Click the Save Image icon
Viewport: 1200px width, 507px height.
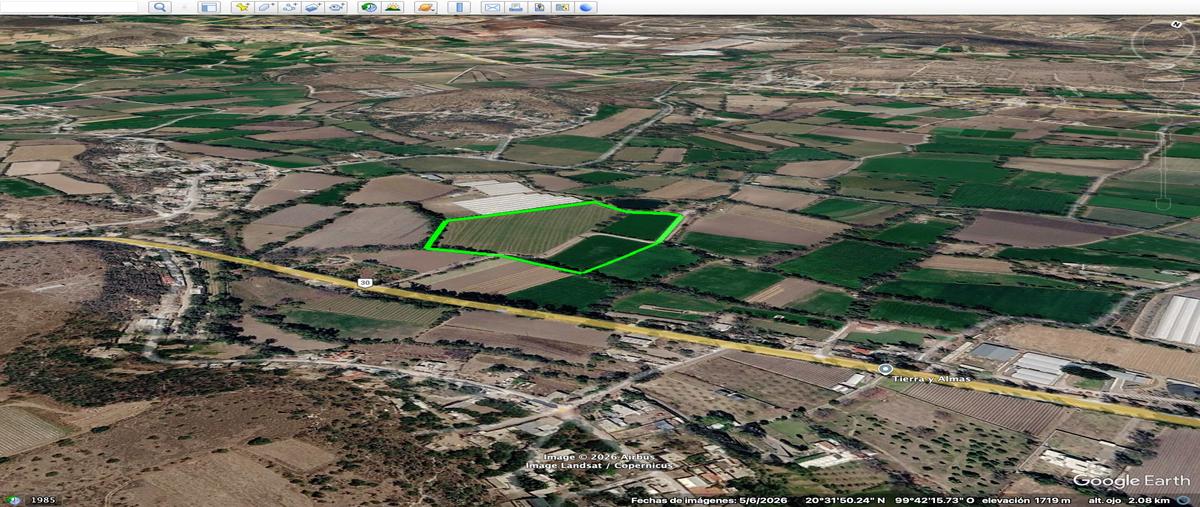pyautogui.click(x=540, y=7)
